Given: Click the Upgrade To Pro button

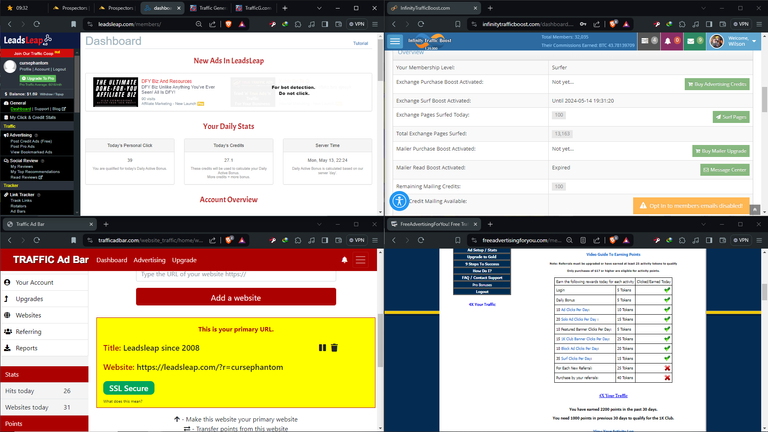Looking at the screenshot, I should pyautogui.click(x=38, y=78).
